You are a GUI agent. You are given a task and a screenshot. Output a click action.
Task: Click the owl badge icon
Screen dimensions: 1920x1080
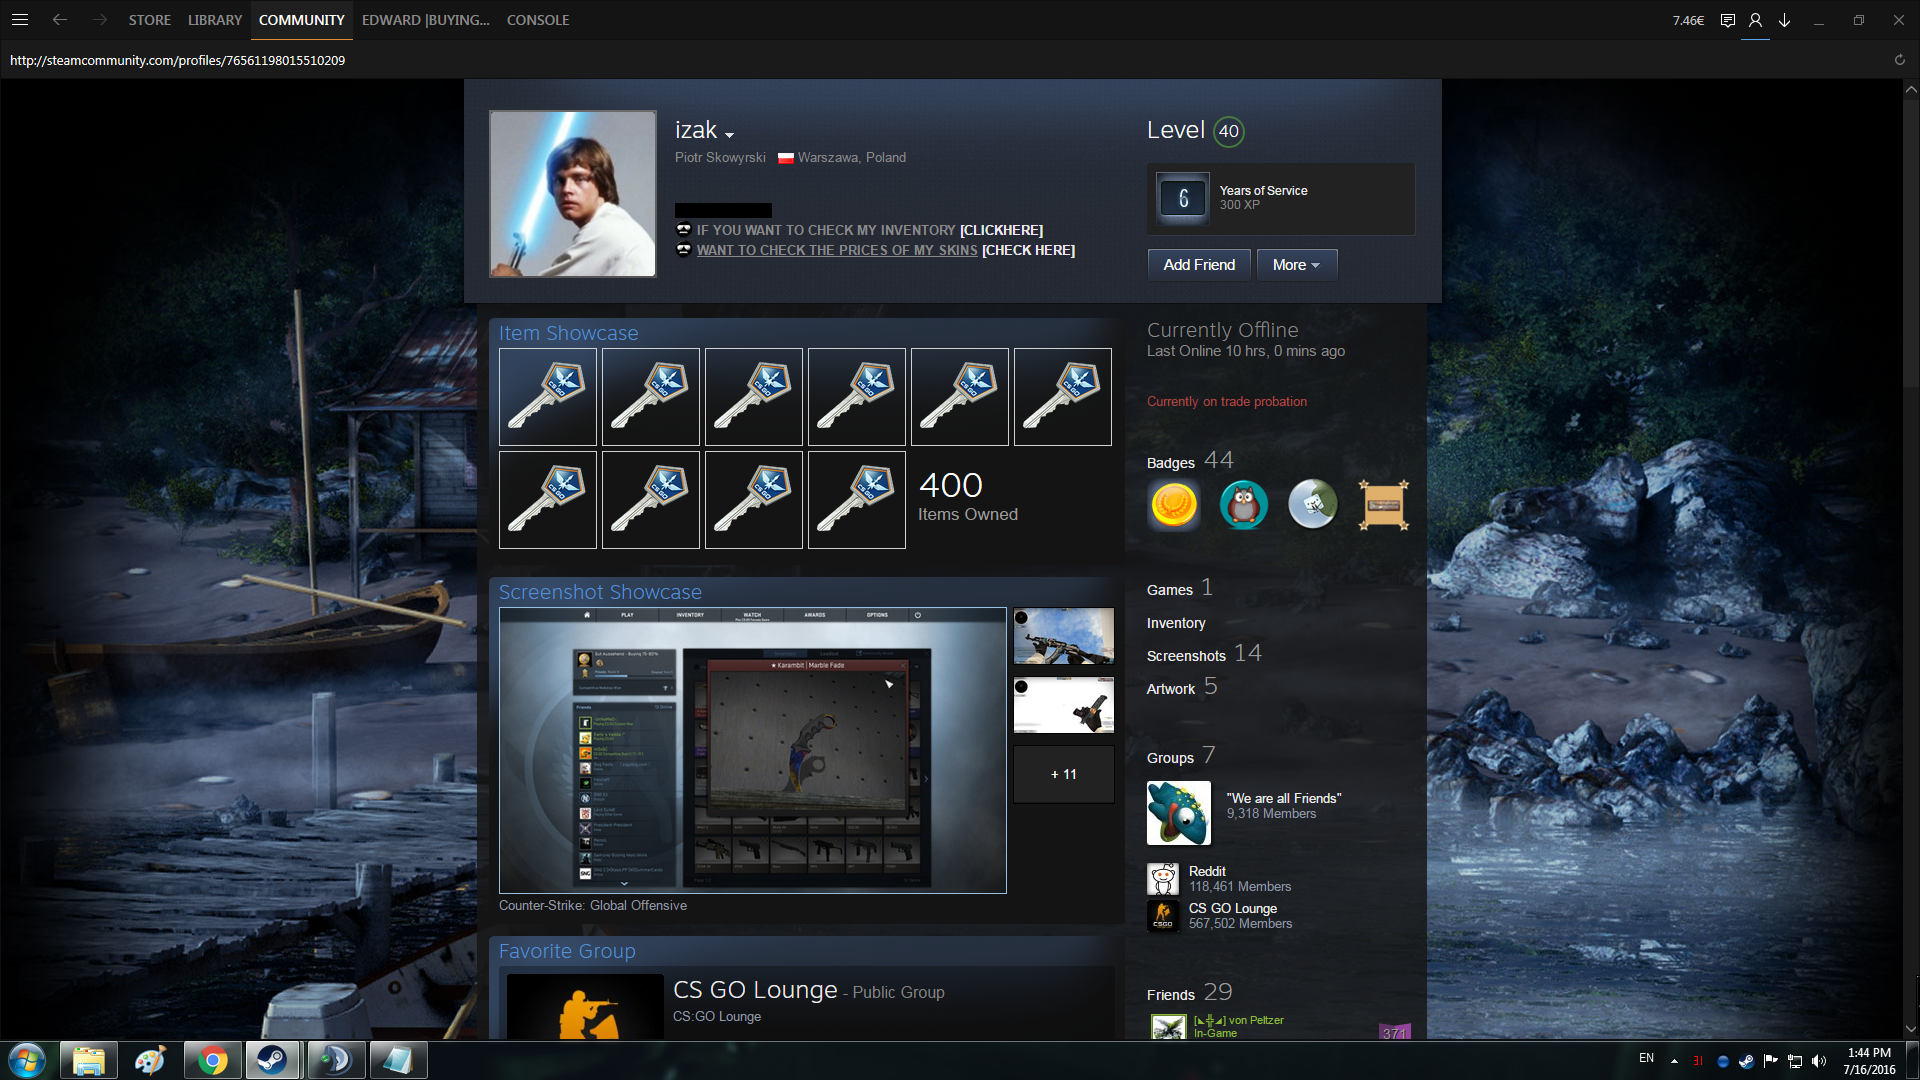(1243, 504)
